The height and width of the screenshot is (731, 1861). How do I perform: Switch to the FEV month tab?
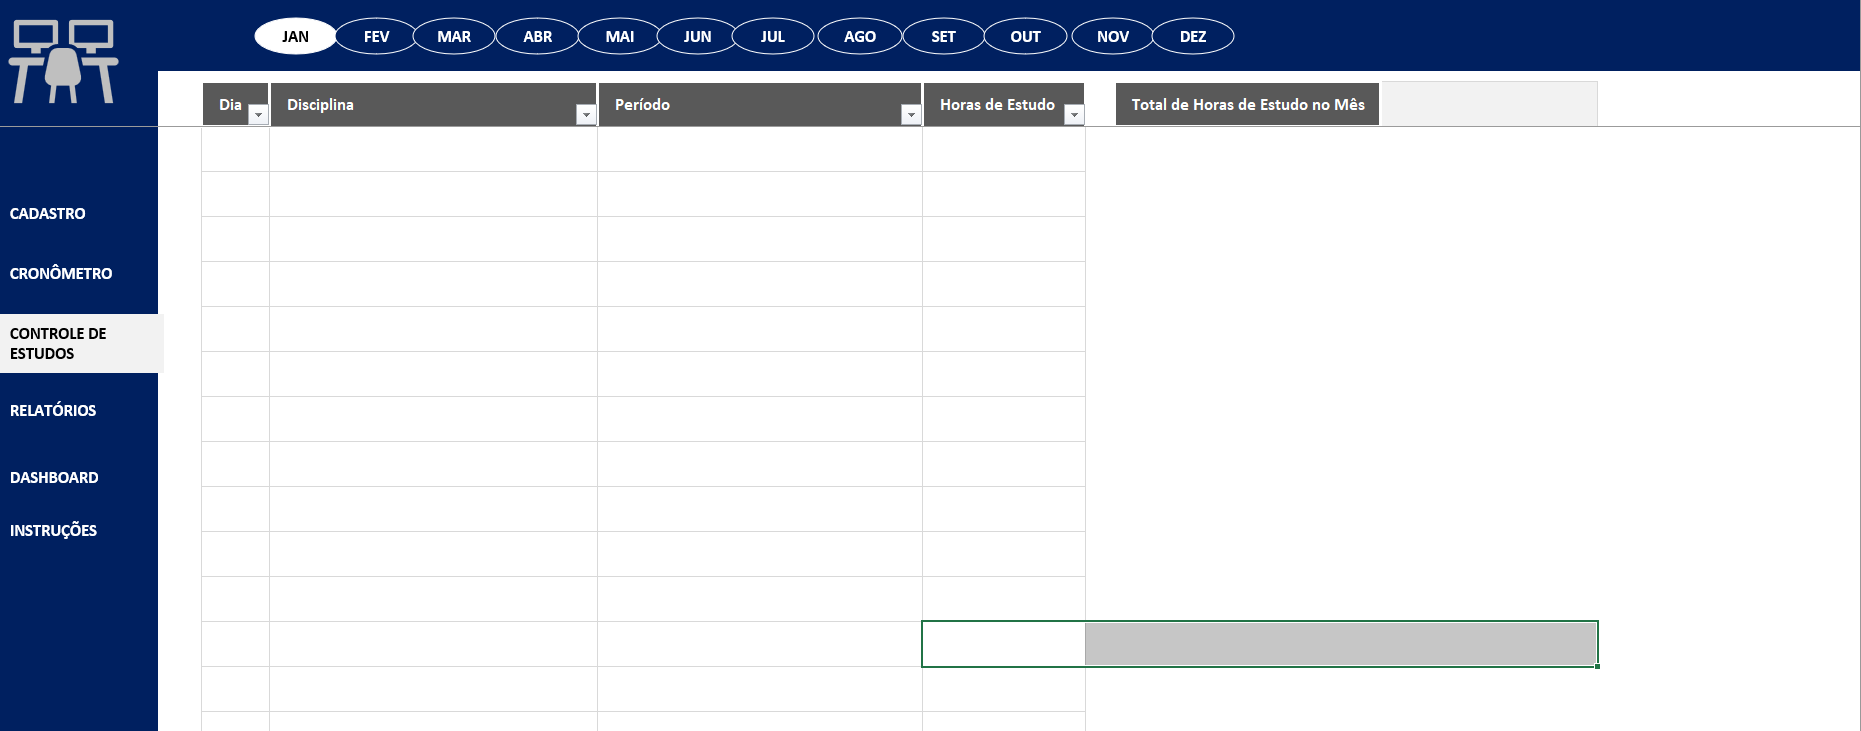tap(376, 36)
